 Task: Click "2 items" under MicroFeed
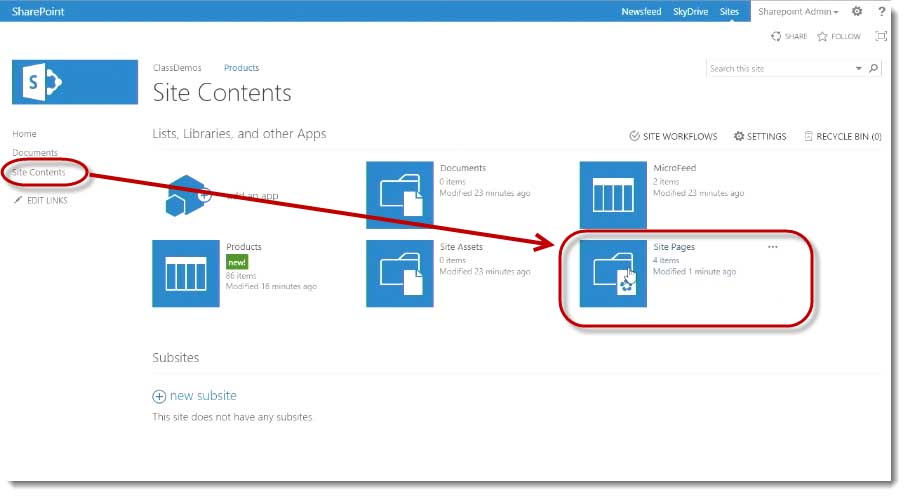click(x=666, y=182)
